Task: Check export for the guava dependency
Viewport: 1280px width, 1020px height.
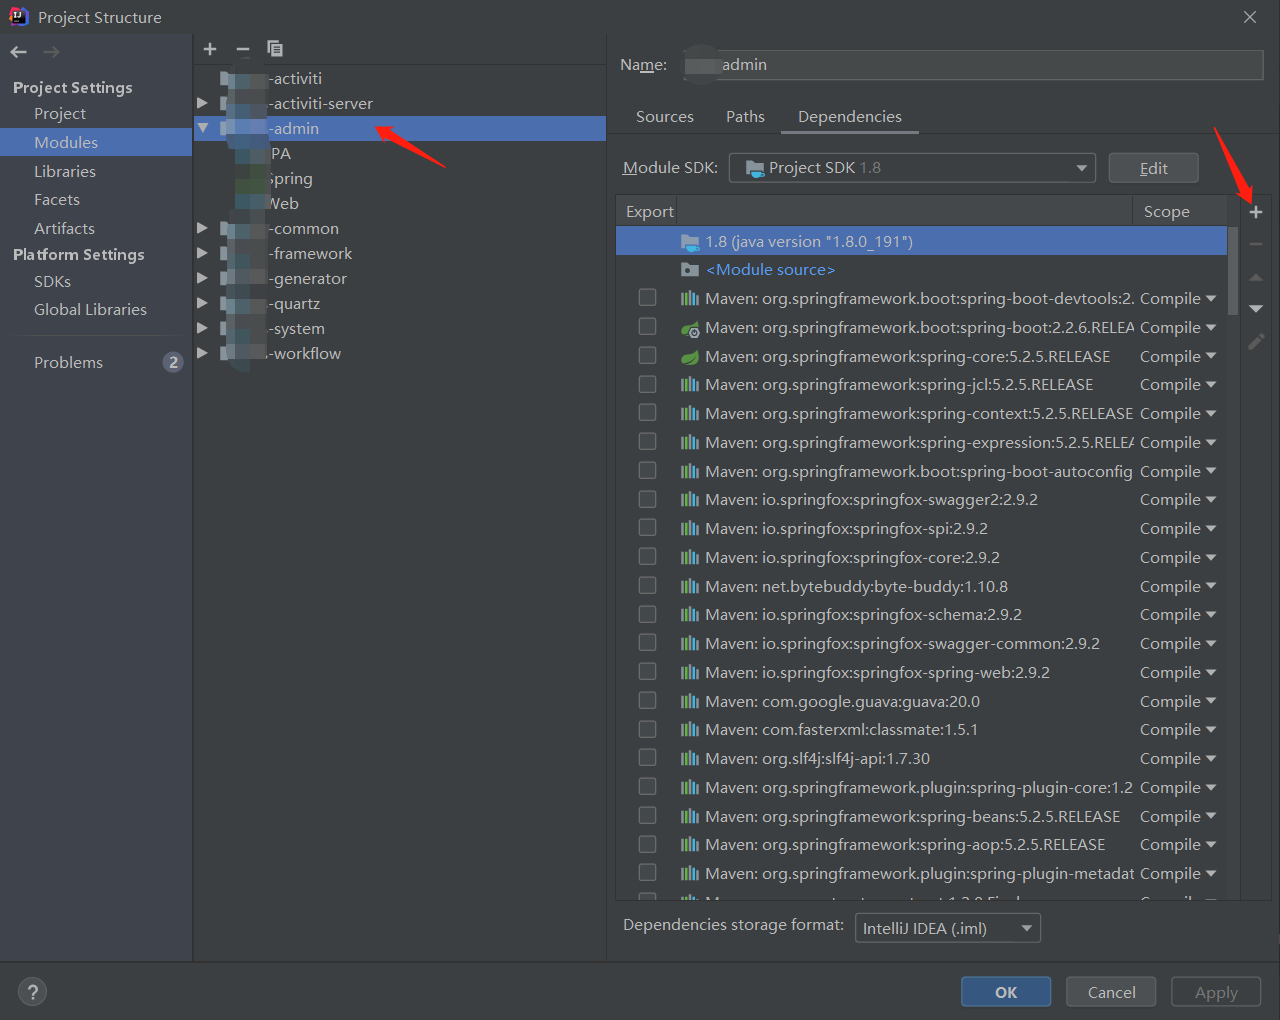Action: 647,700
